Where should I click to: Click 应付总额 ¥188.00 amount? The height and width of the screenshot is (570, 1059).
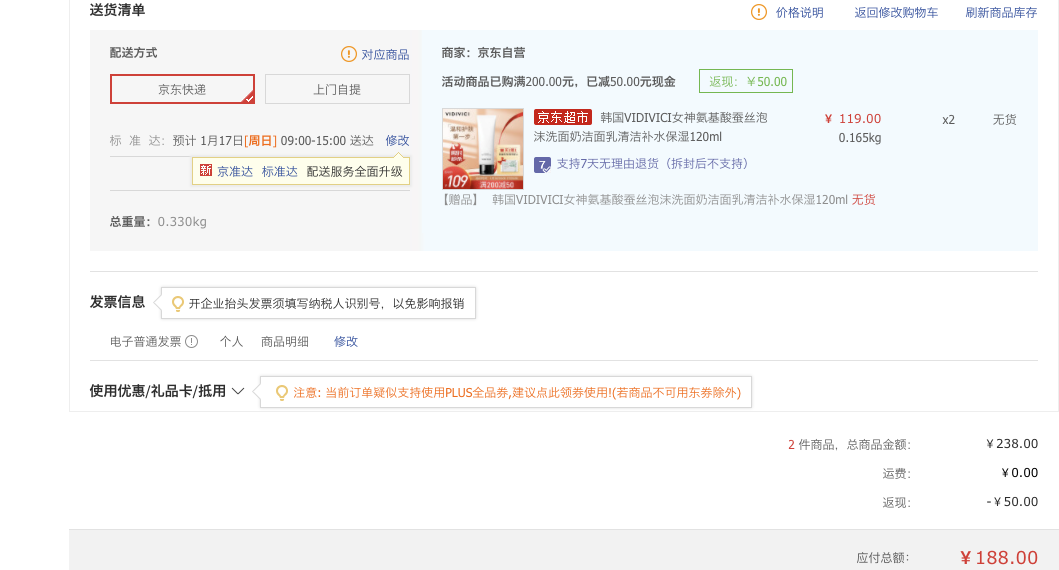point(999,558)
